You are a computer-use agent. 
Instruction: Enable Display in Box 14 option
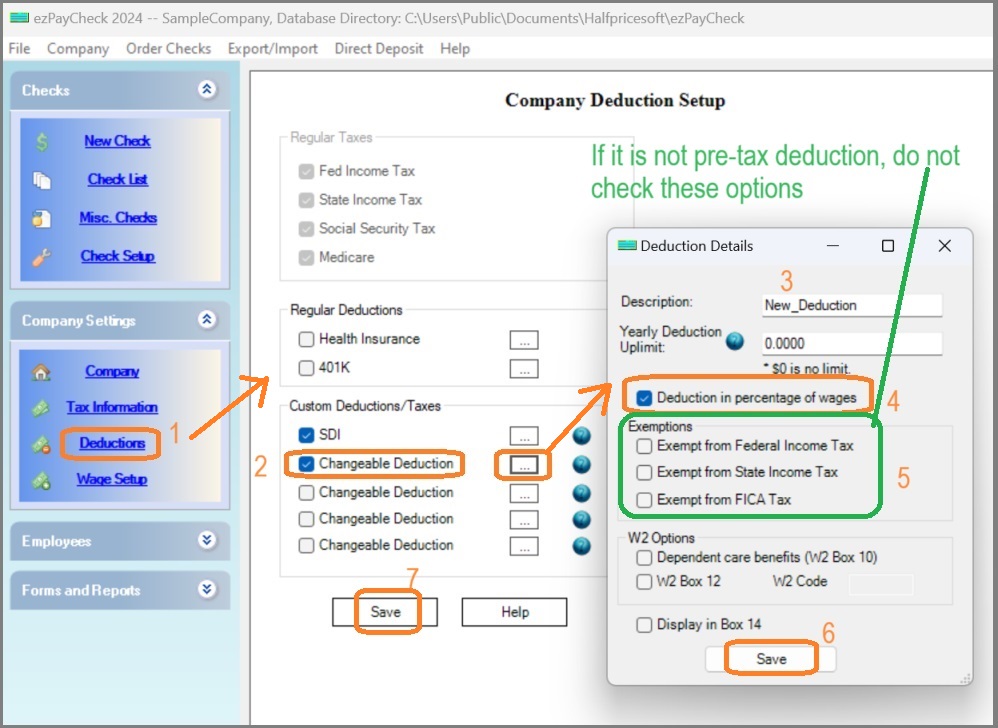click(x=645, y=624)
